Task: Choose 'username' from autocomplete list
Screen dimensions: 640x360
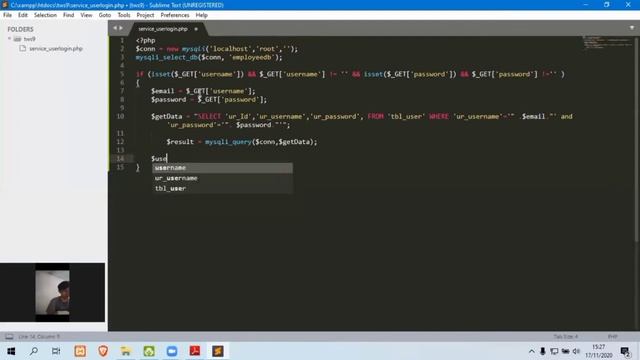Action: (222, 168)
